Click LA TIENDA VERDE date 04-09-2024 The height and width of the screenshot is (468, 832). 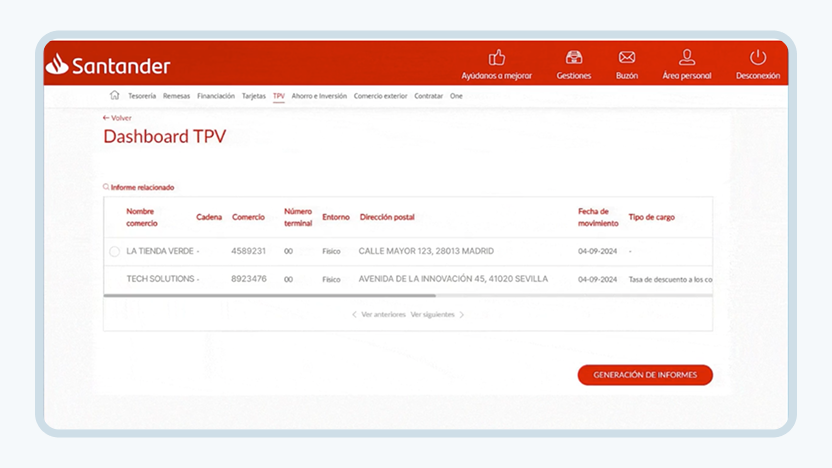pyautogui.click(x=597, y=252)
